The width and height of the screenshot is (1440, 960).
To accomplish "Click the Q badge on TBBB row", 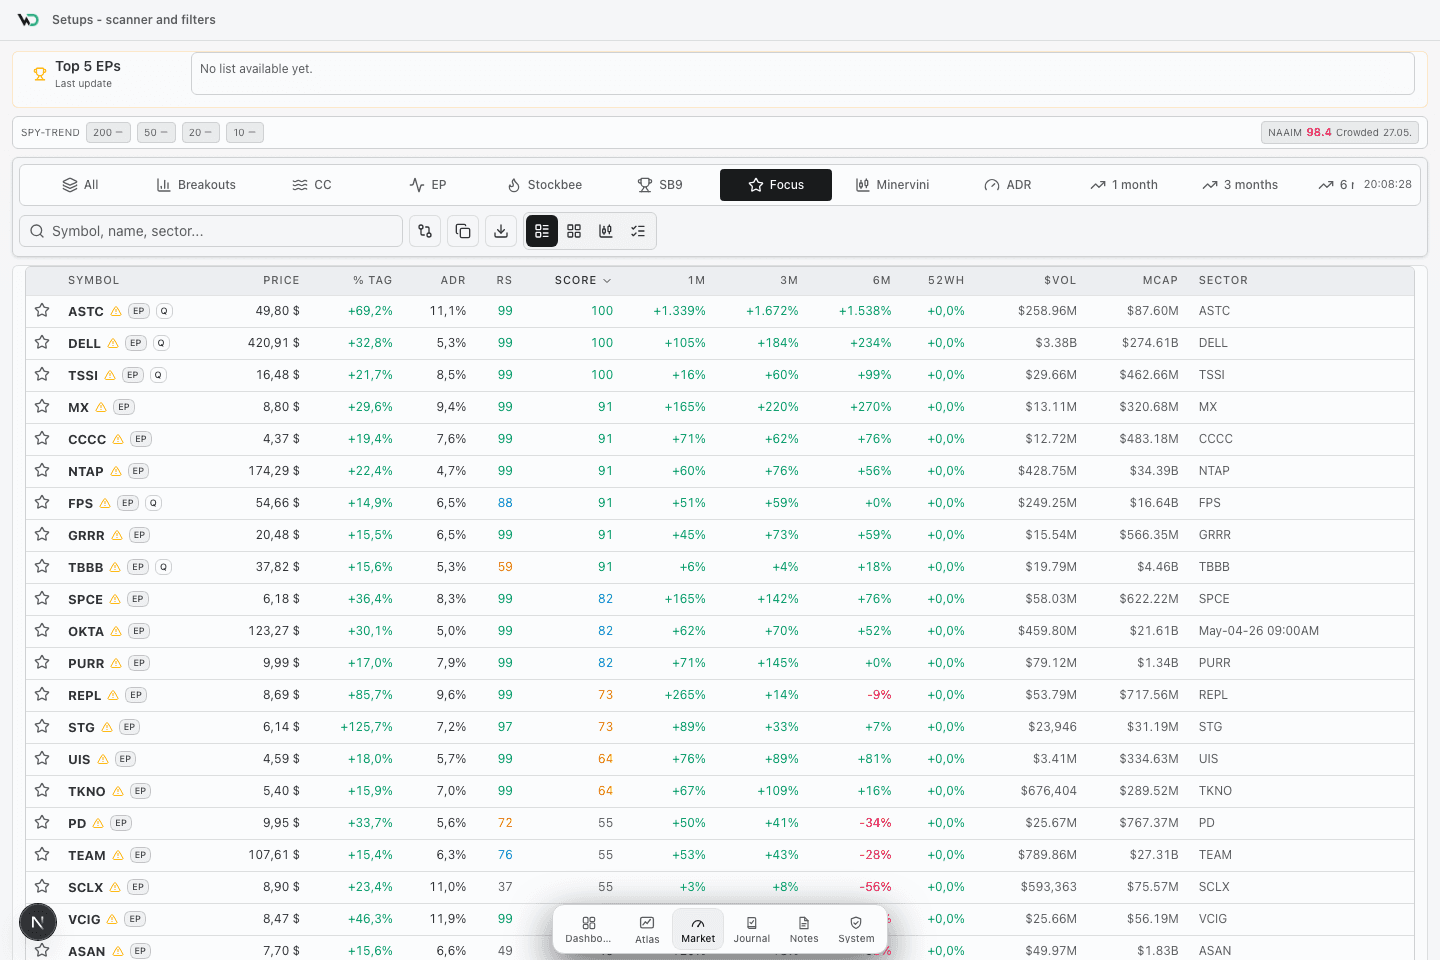I will 164,567.
